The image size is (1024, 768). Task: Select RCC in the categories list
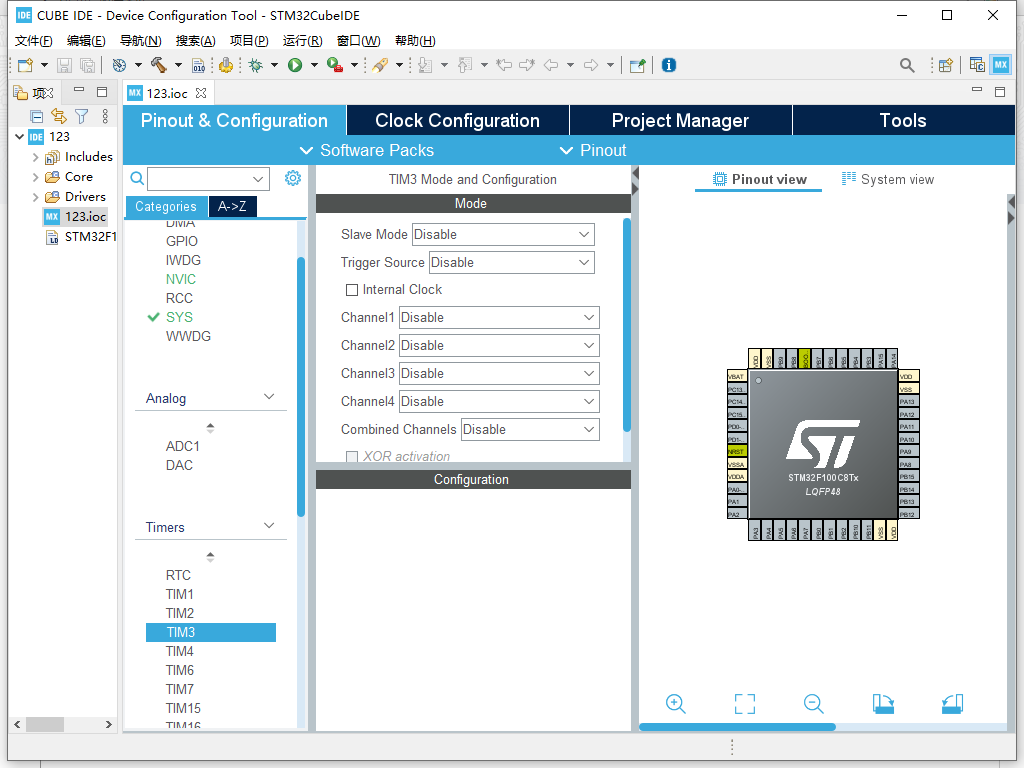pyautogui.click(x=179, y=298)
